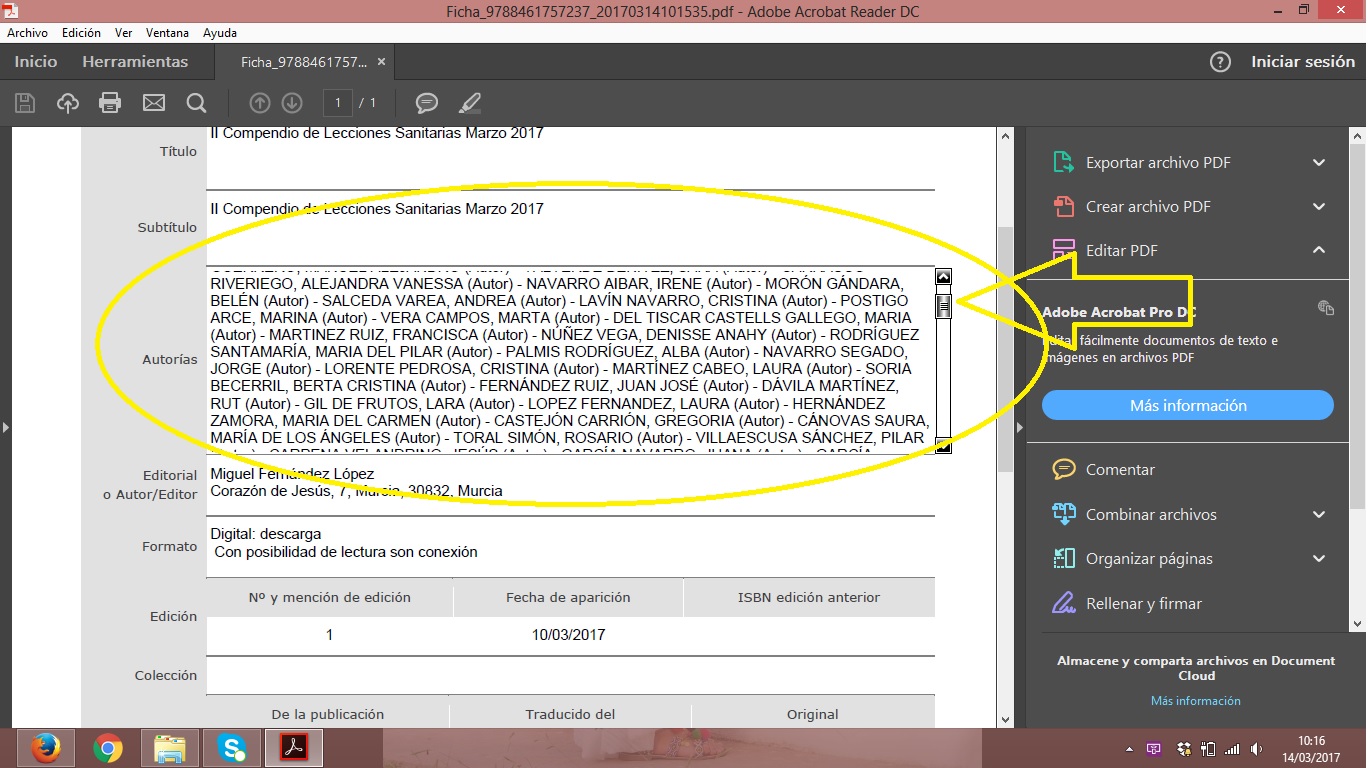Click the date 10/03/2017
The image size is (1368, 768).
click(x=568, y=635)
